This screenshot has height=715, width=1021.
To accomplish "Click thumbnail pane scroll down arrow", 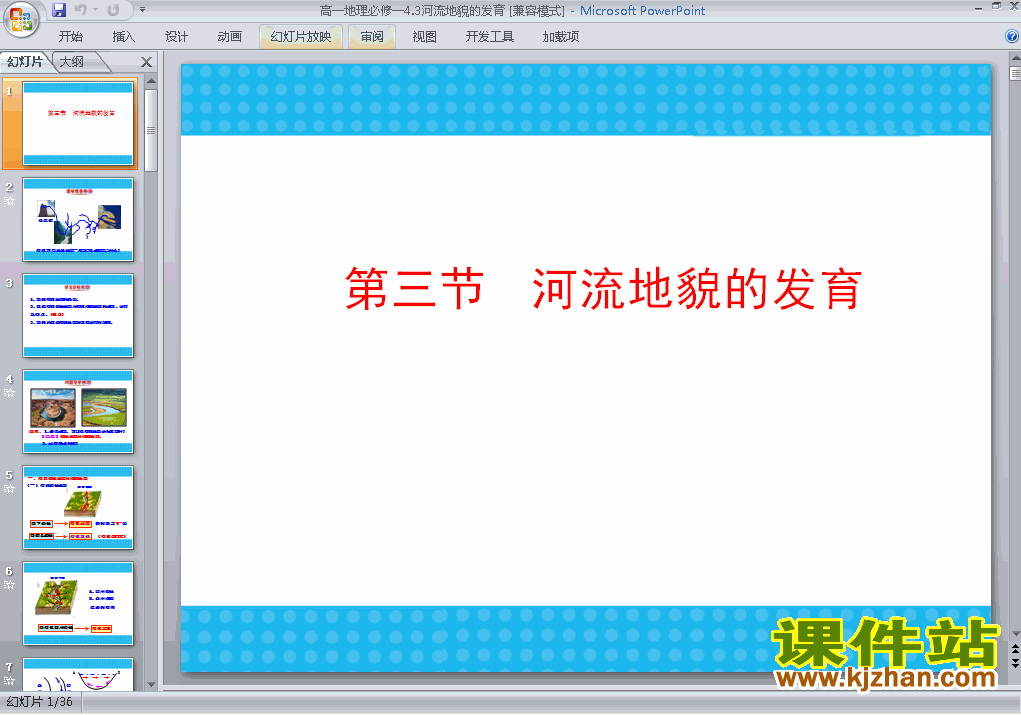I will pos(151,684).
